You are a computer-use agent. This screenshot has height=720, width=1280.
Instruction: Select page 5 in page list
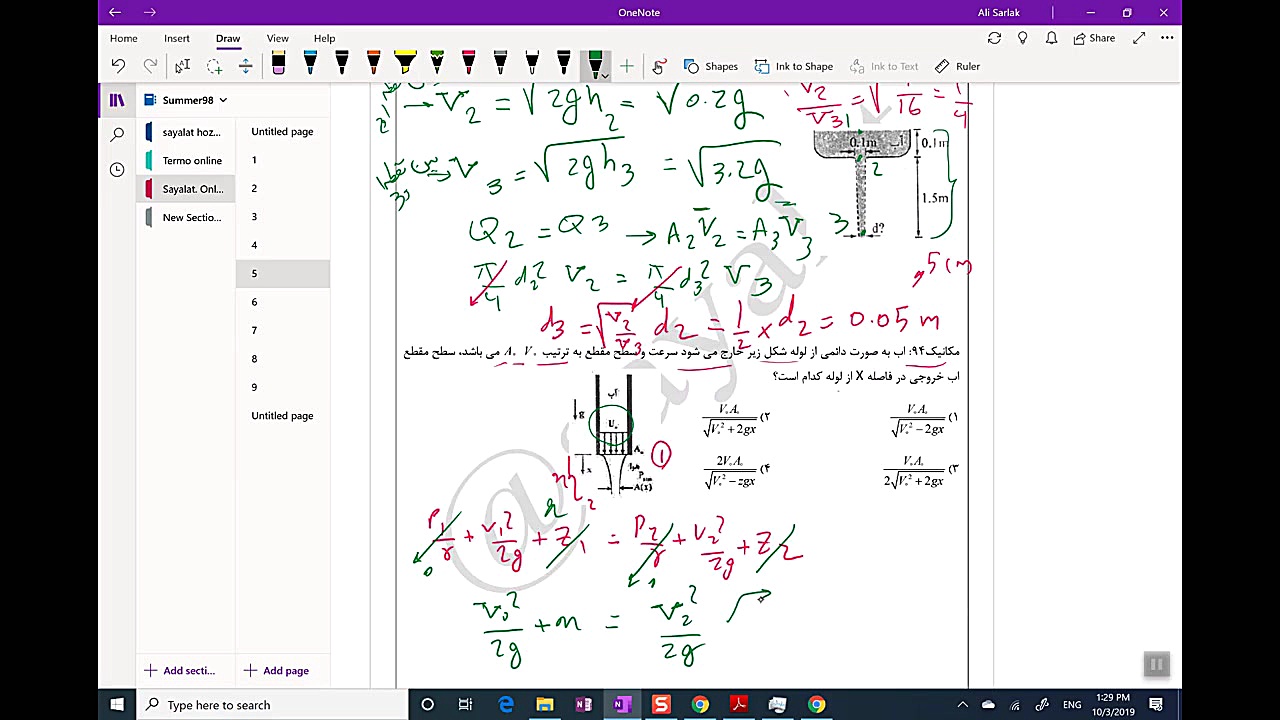coord(283,273)
